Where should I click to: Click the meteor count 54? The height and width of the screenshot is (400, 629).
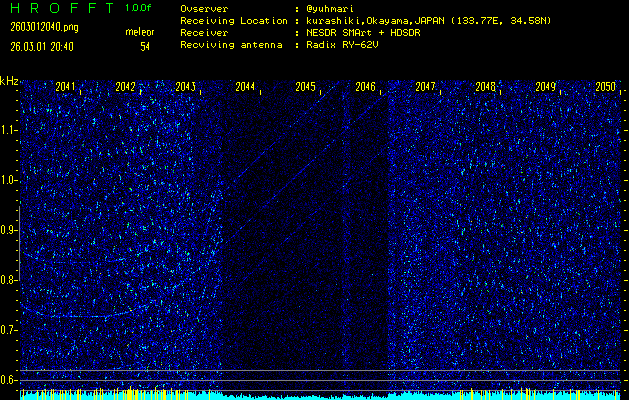(145, 47)
